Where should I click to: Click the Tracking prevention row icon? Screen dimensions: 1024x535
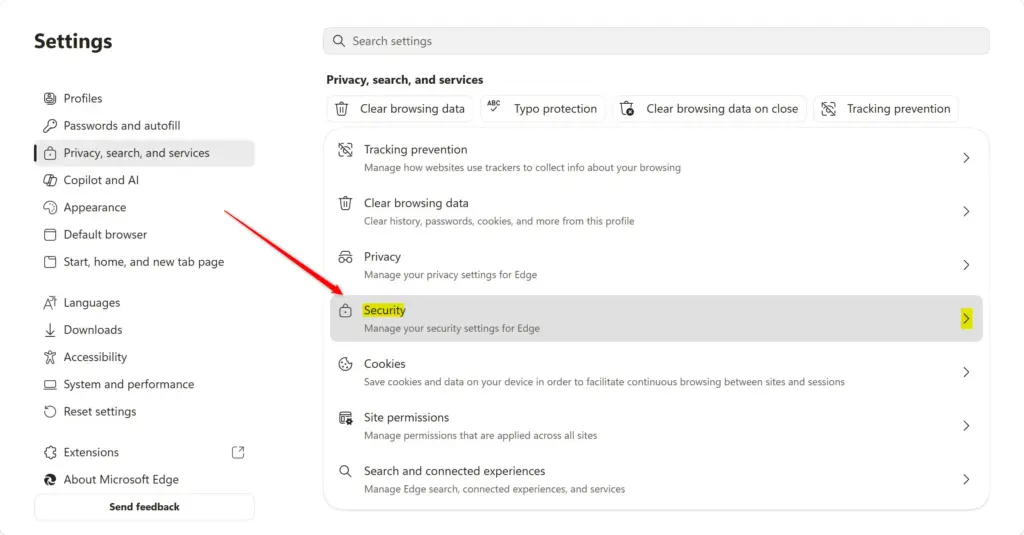(x=345, y=150)
